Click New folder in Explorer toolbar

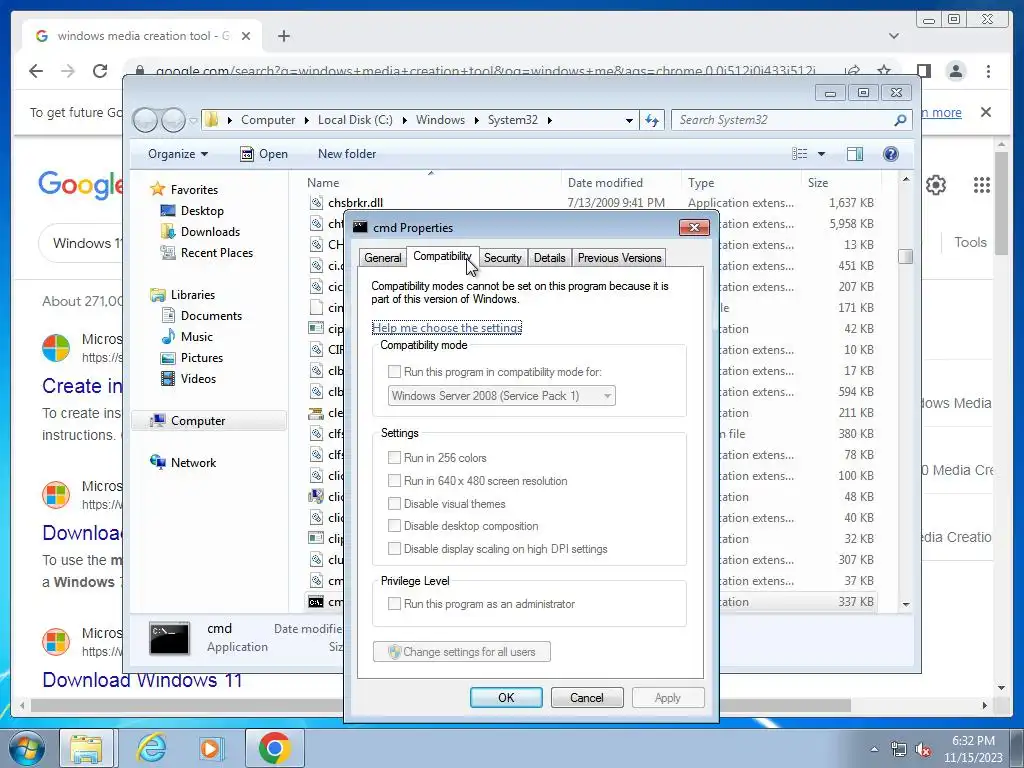[347, 154]
